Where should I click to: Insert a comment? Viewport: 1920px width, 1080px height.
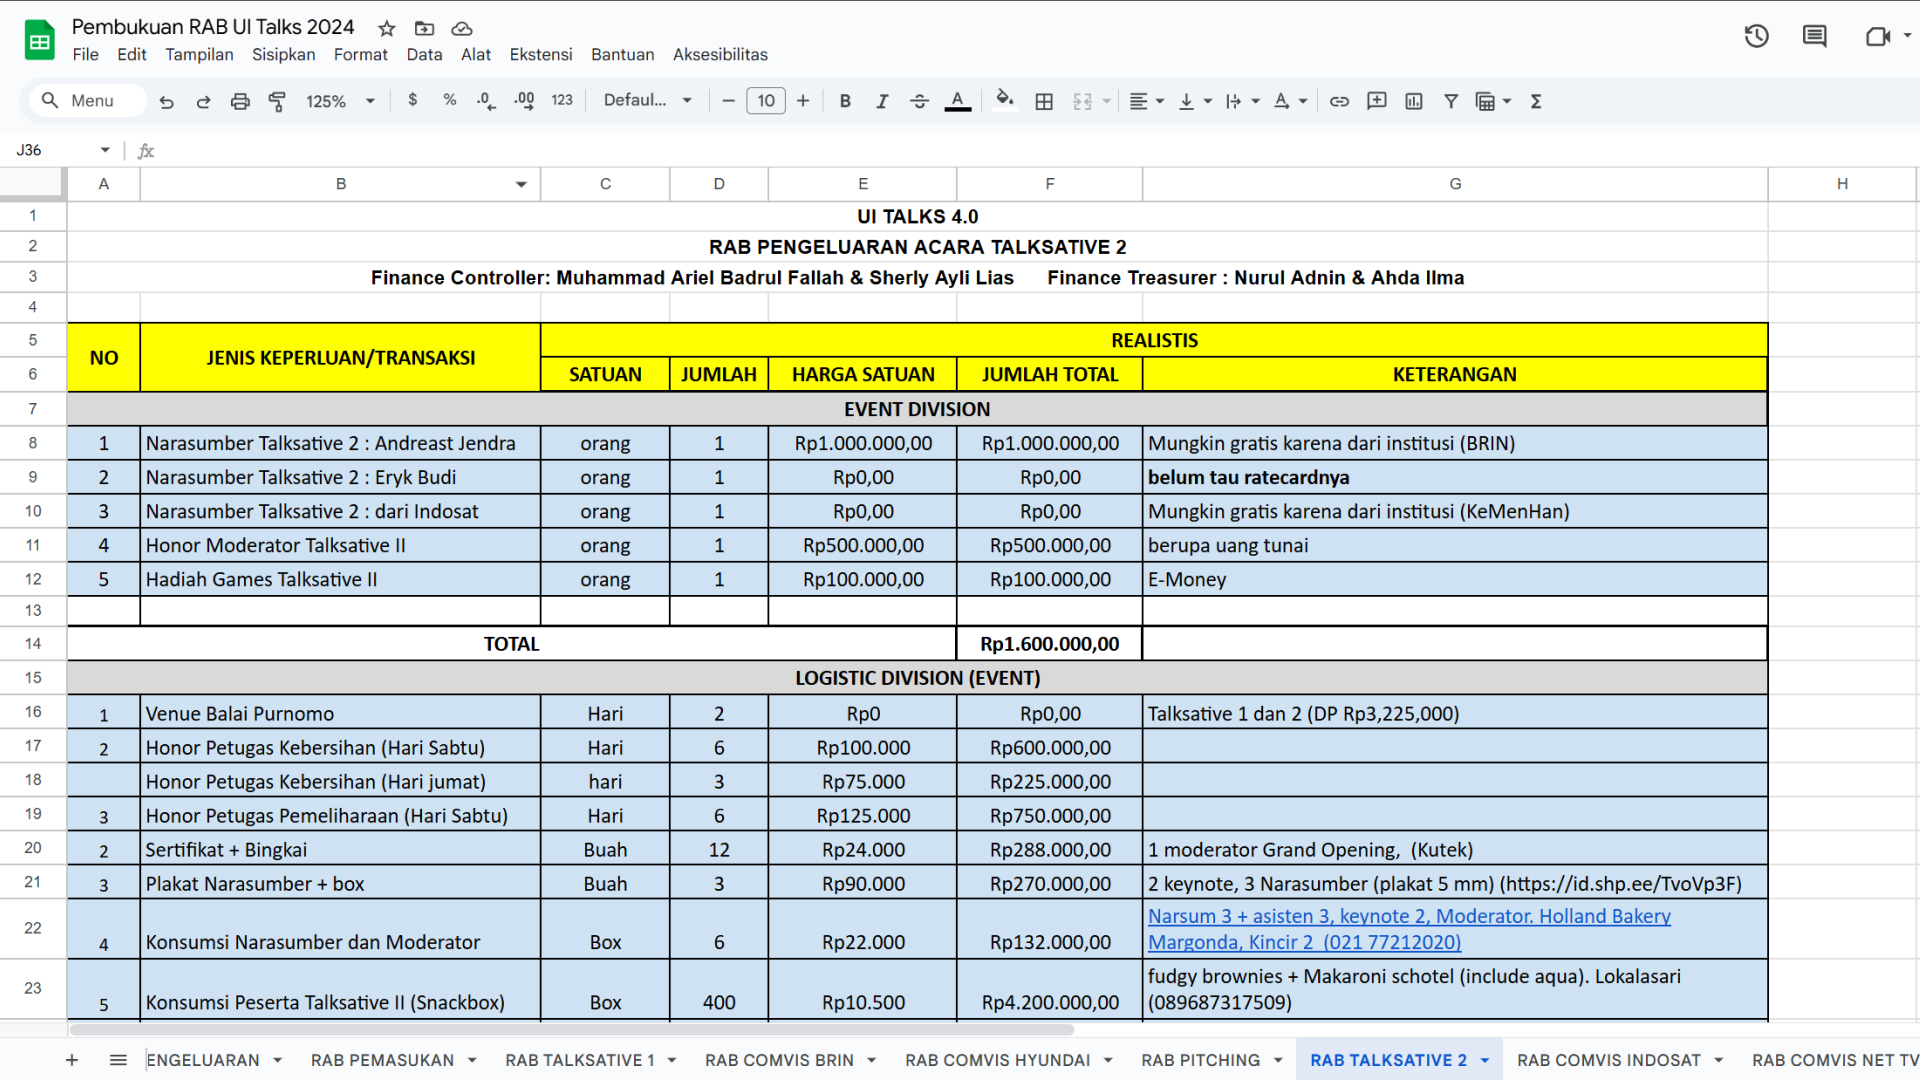click(1376, 101)
